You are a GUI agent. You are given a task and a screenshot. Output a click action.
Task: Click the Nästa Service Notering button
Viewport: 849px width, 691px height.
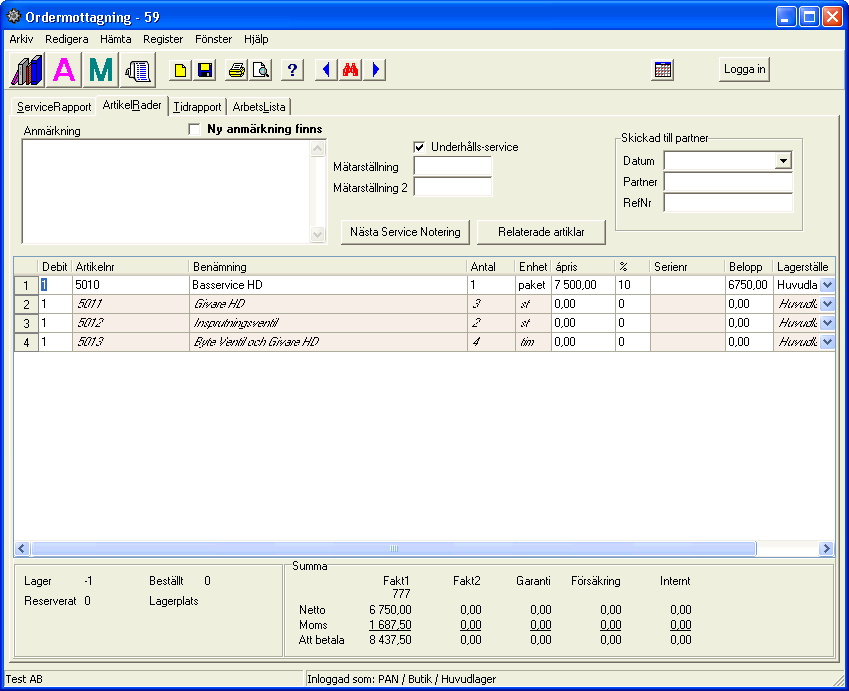(x=405, y=232)
